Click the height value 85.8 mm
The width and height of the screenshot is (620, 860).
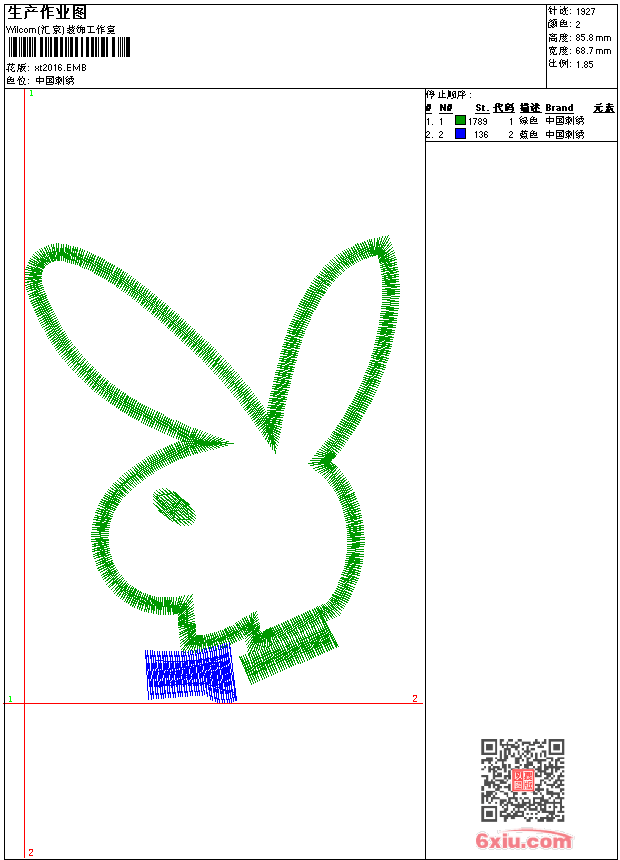[x=593, y=38]
